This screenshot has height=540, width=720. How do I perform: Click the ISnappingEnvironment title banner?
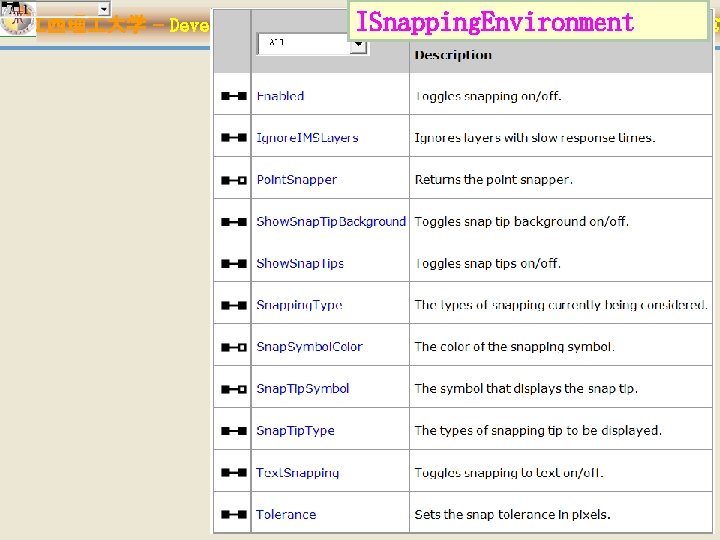(x=528, y=21)
